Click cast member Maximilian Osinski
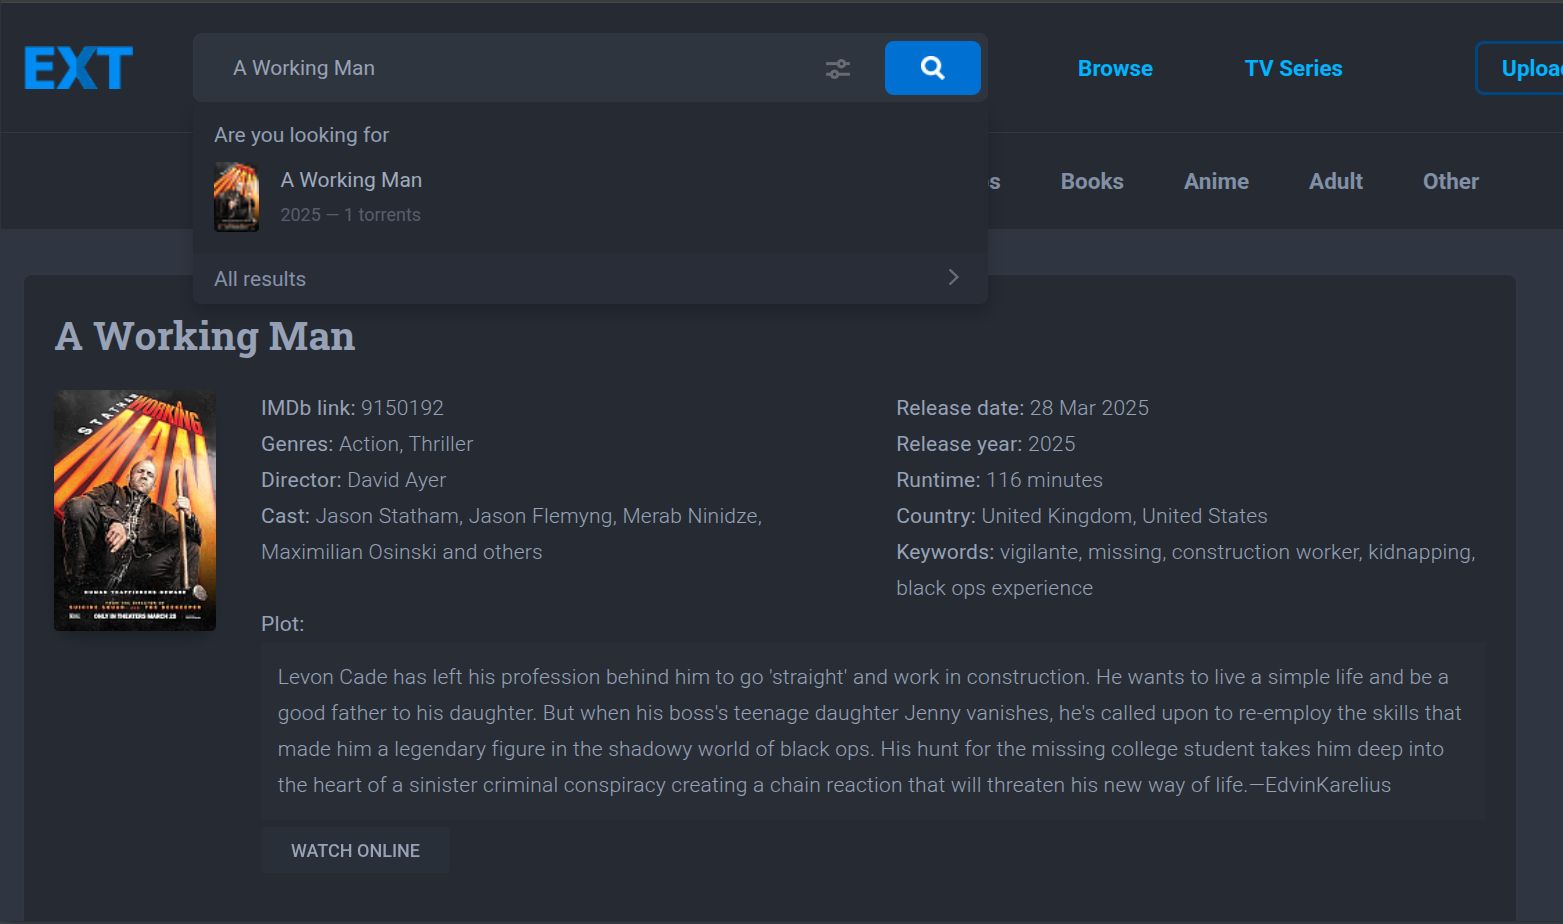This screenshot has width=1563, height=924. tap(349, 552)
